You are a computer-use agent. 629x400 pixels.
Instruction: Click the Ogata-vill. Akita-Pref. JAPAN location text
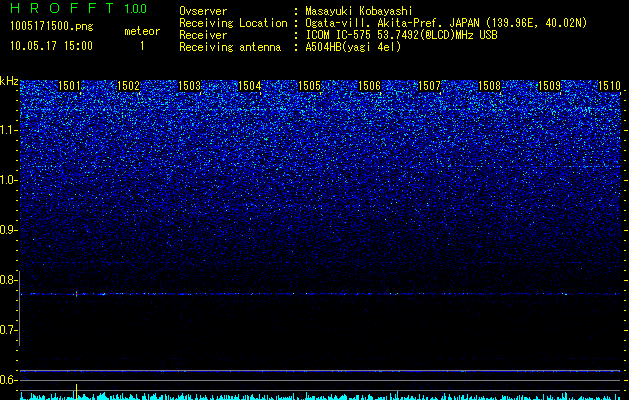tap(446, 23)
